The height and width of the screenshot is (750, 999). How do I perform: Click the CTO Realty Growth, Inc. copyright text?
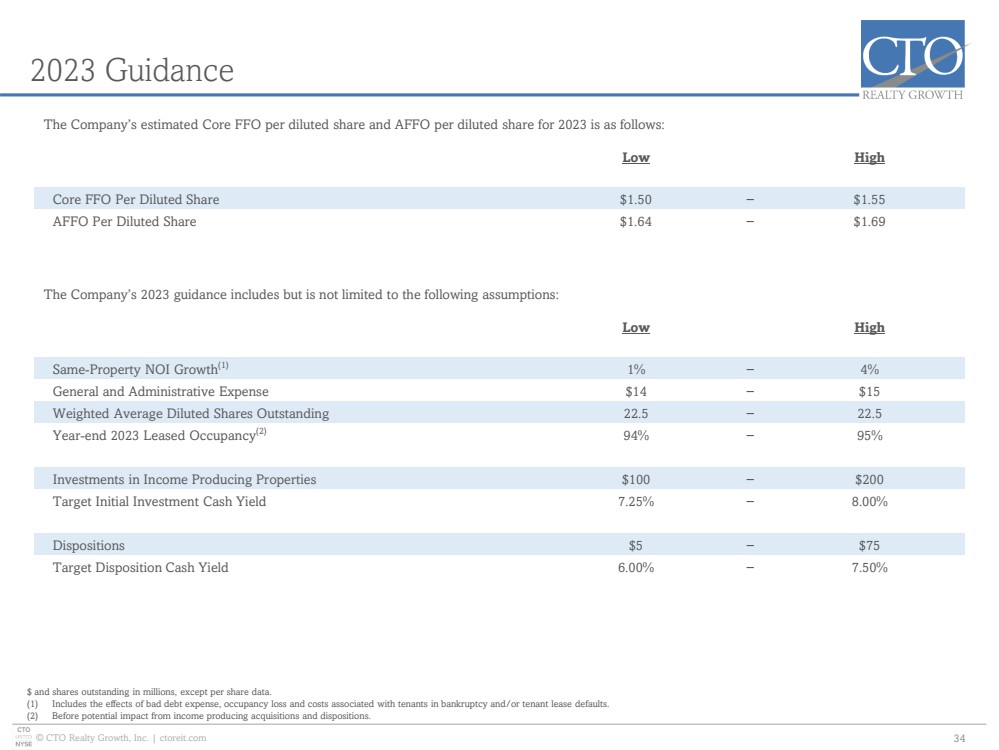[92, 738]
